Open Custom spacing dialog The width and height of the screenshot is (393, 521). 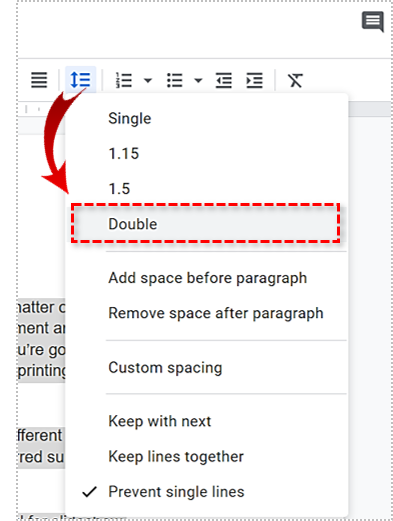pos(207,368)
